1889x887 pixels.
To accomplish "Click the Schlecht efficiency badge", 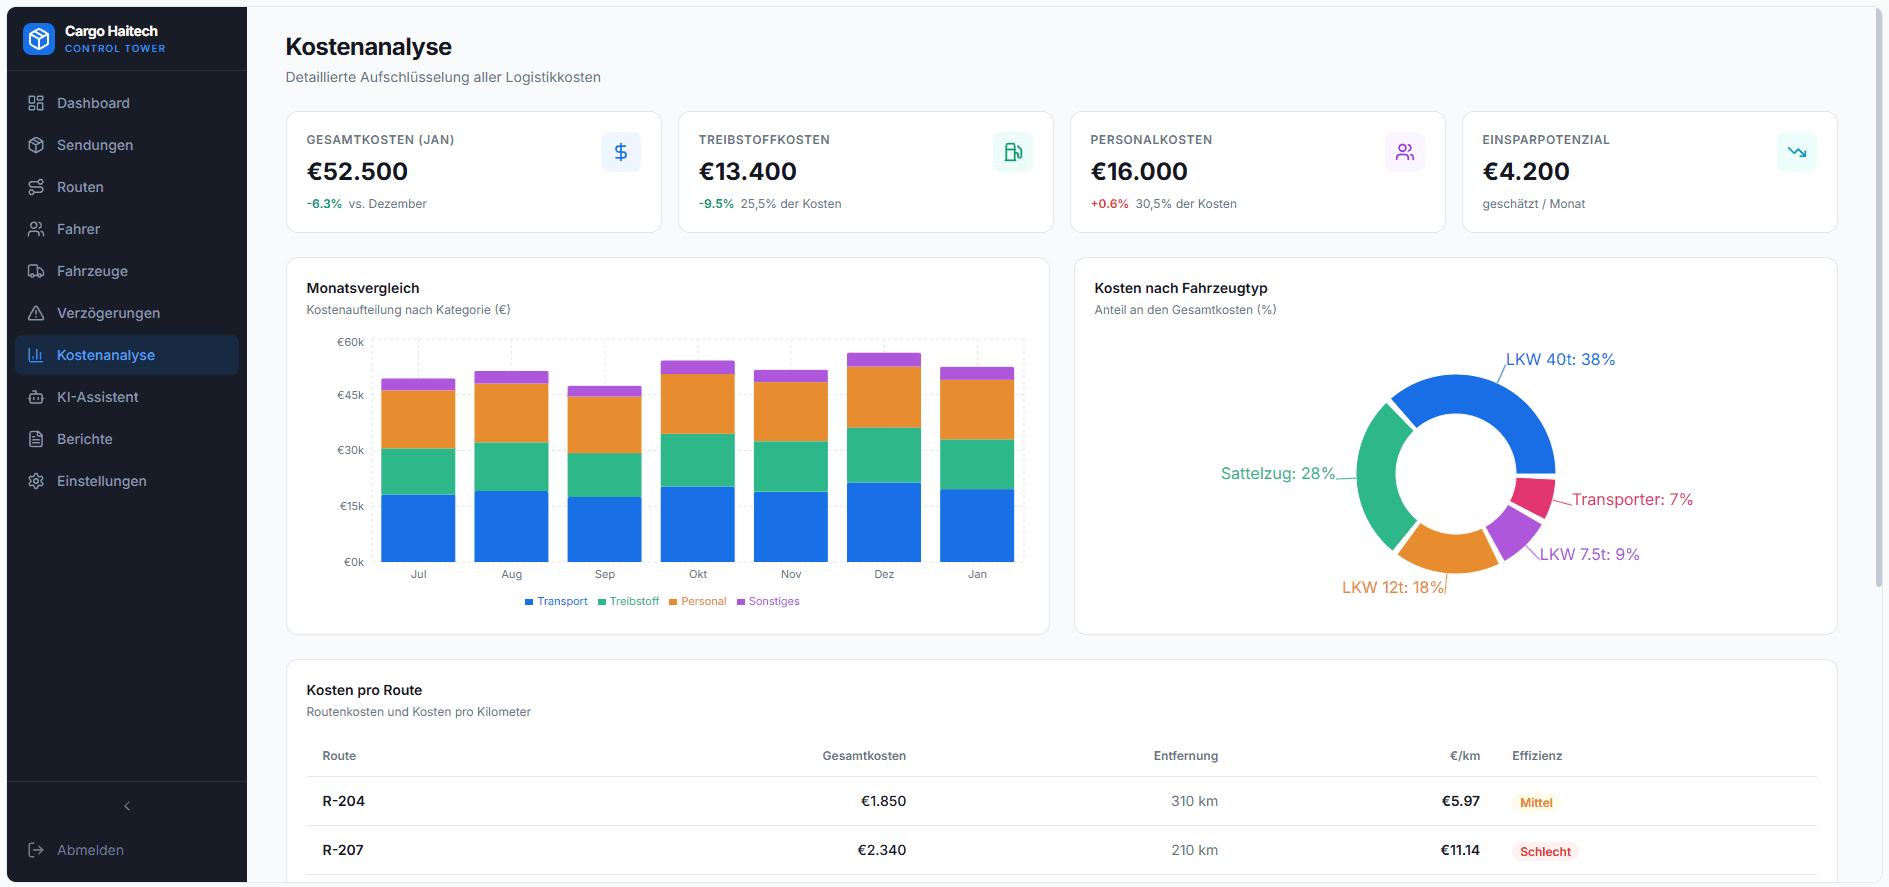I will pos(1545,852).
